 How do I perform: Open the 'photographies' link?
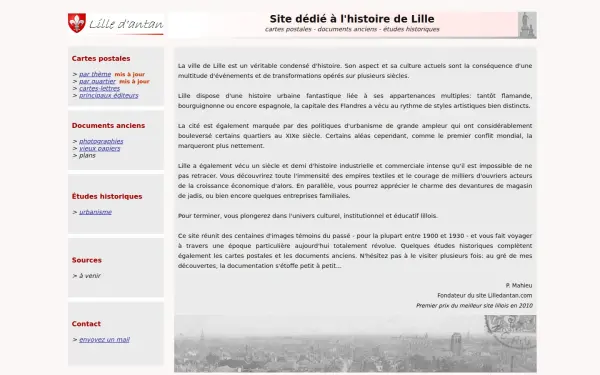(101, 141)
